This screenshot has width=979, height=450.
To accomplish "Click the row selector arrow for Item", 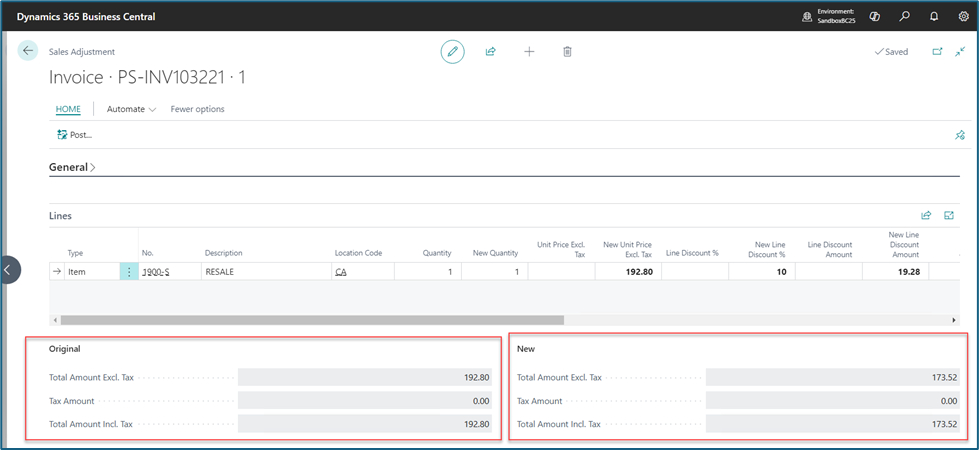I will tap(57, 272).
